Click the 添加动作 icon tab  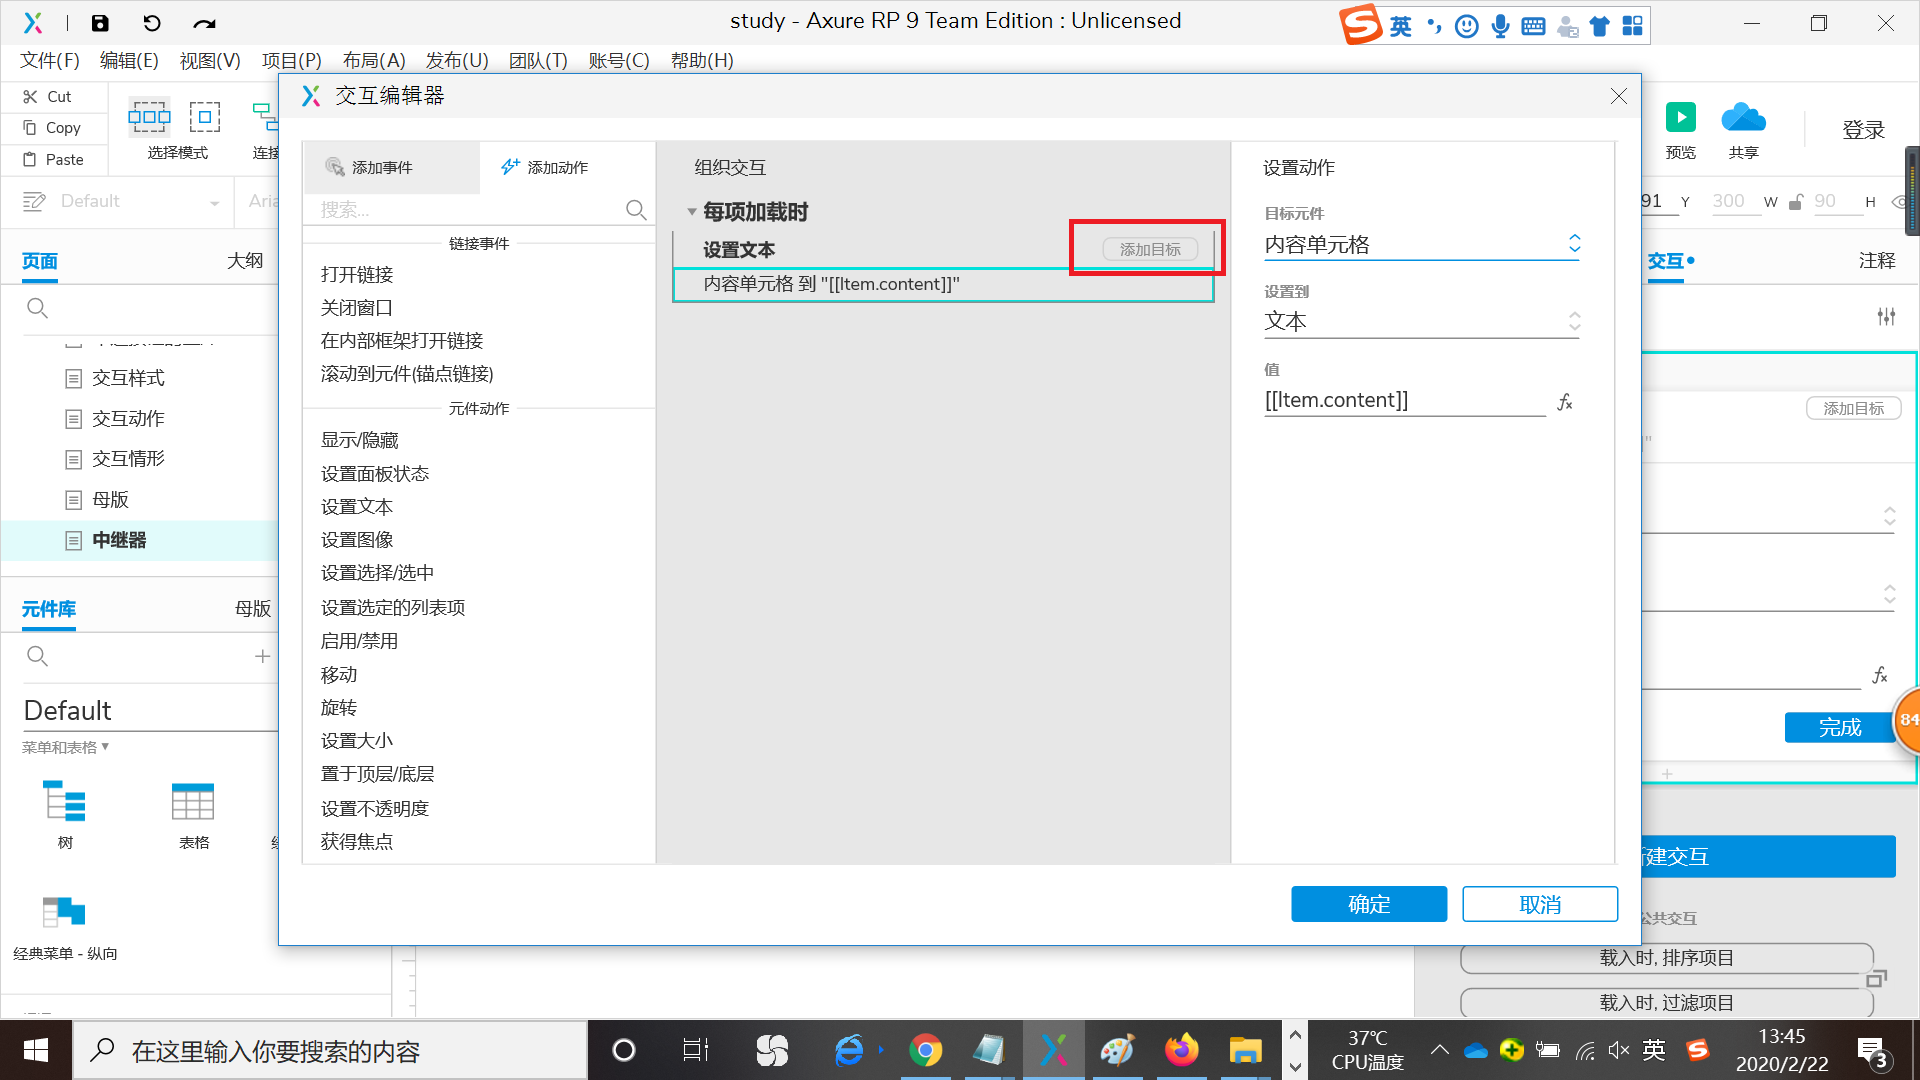tap(543, 166)
